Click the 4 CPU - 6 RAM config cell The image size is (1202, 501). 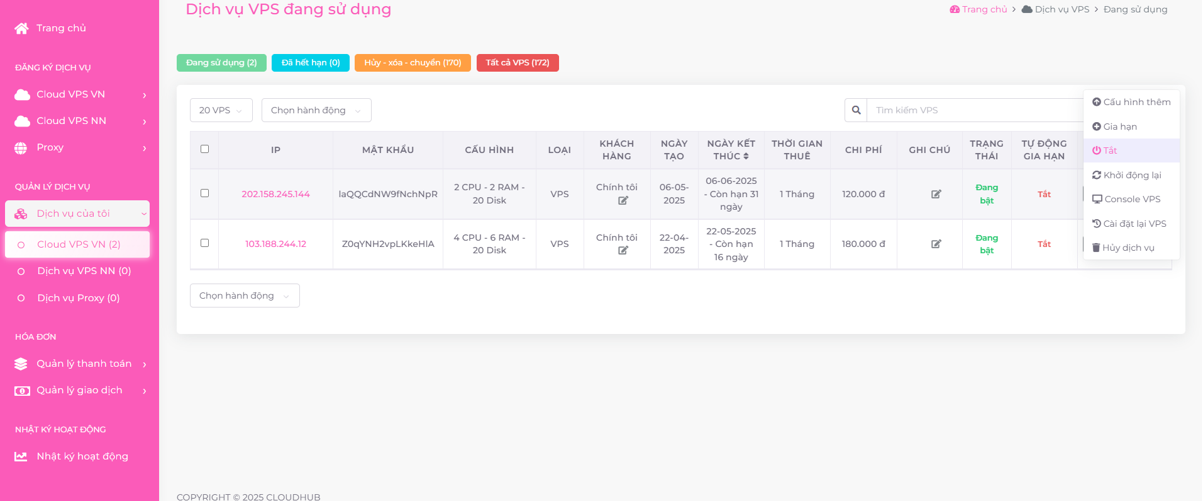(489, 244)
